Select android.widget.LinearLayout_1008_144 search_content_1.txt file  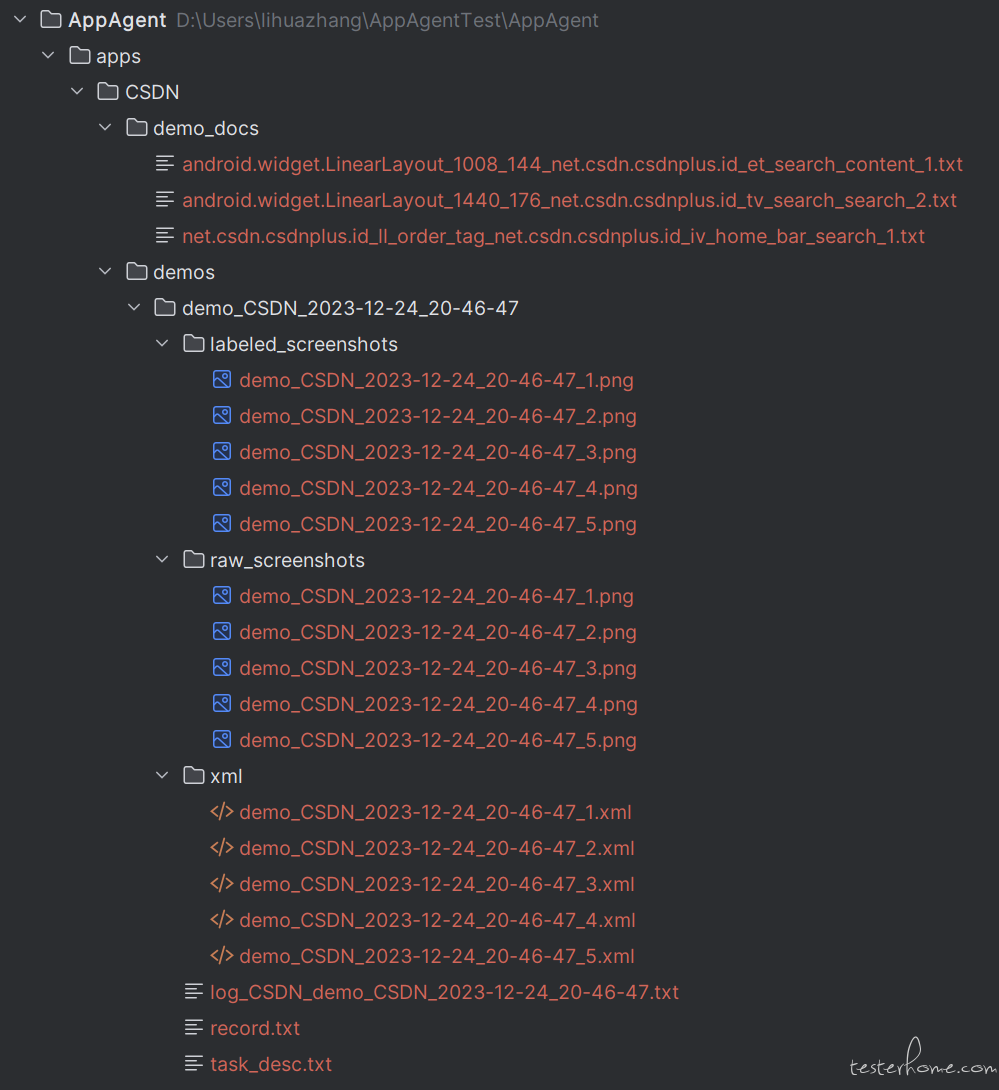click(x=572, y=164)
